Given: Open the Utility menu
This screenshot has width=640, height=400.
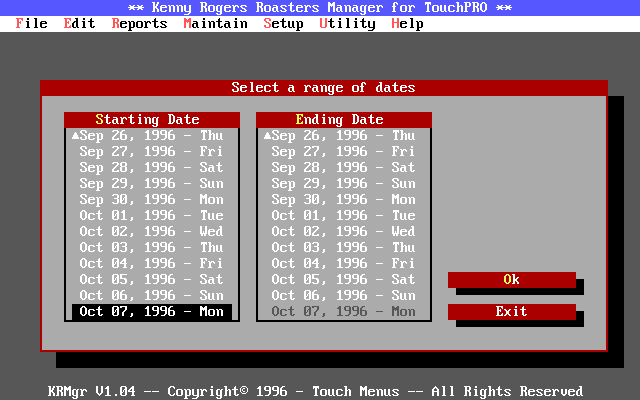Looking at the screenshot, I should coord(347,24).
